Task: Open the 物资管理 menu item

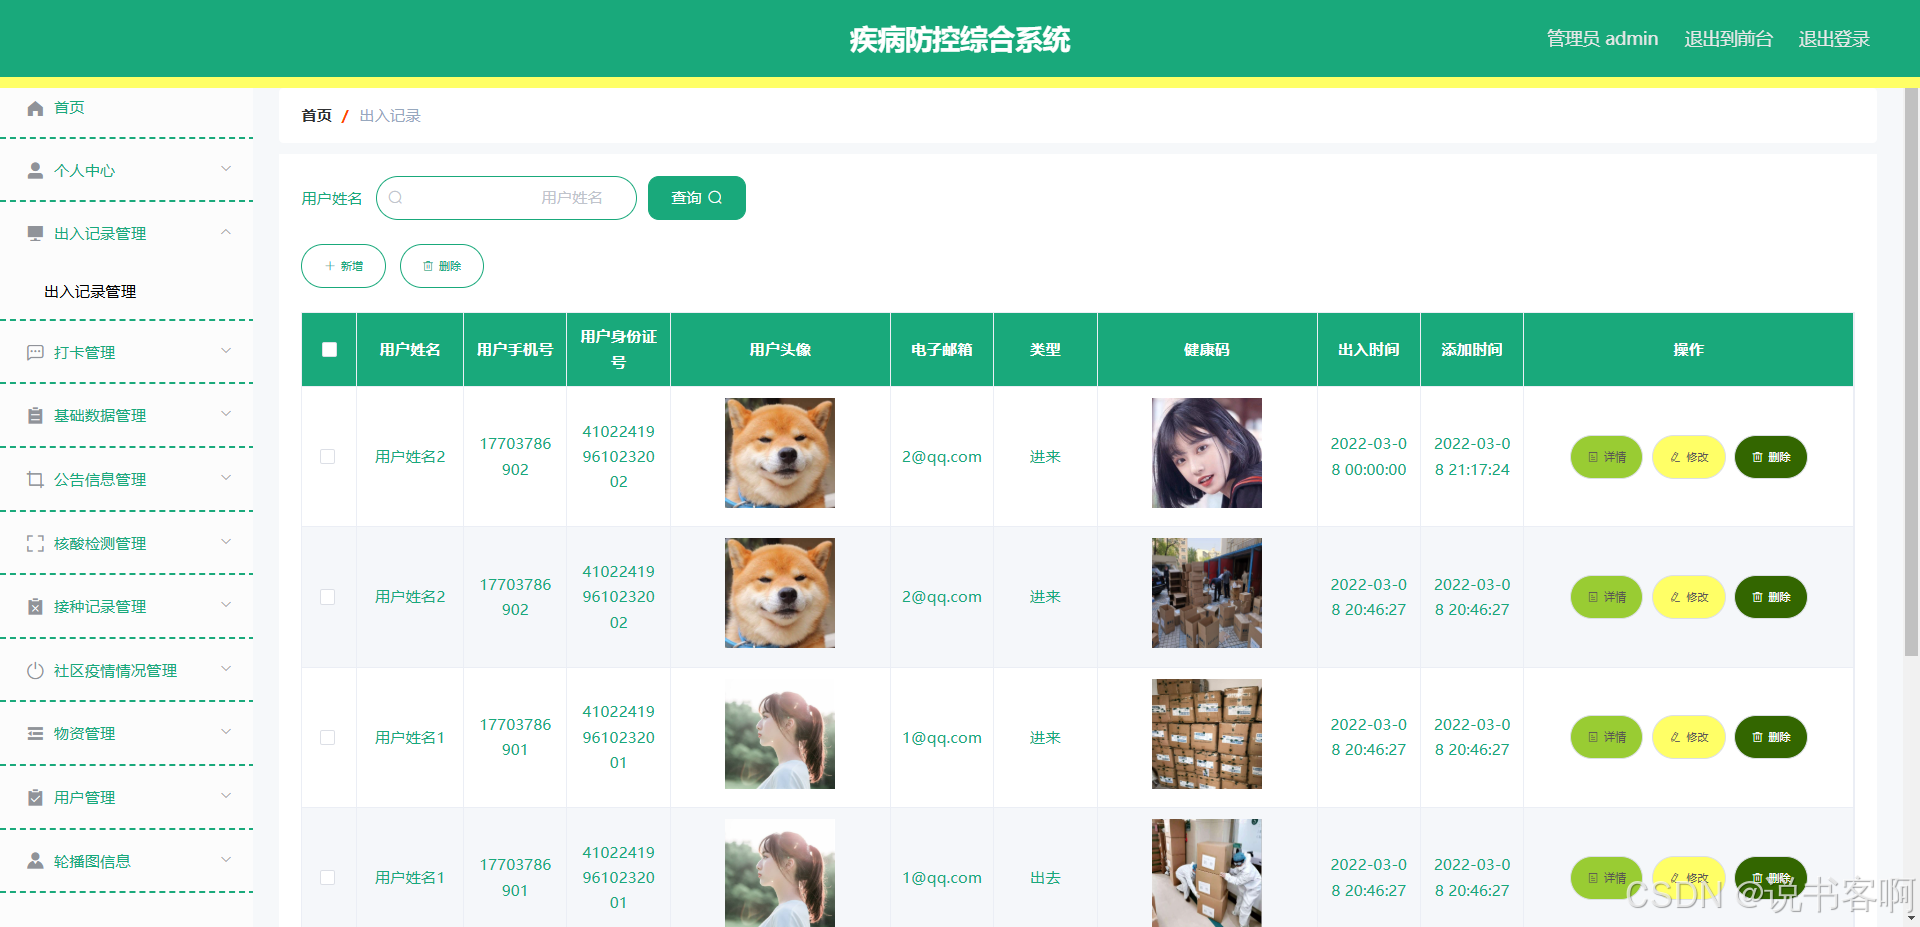Action: (127, 733)
